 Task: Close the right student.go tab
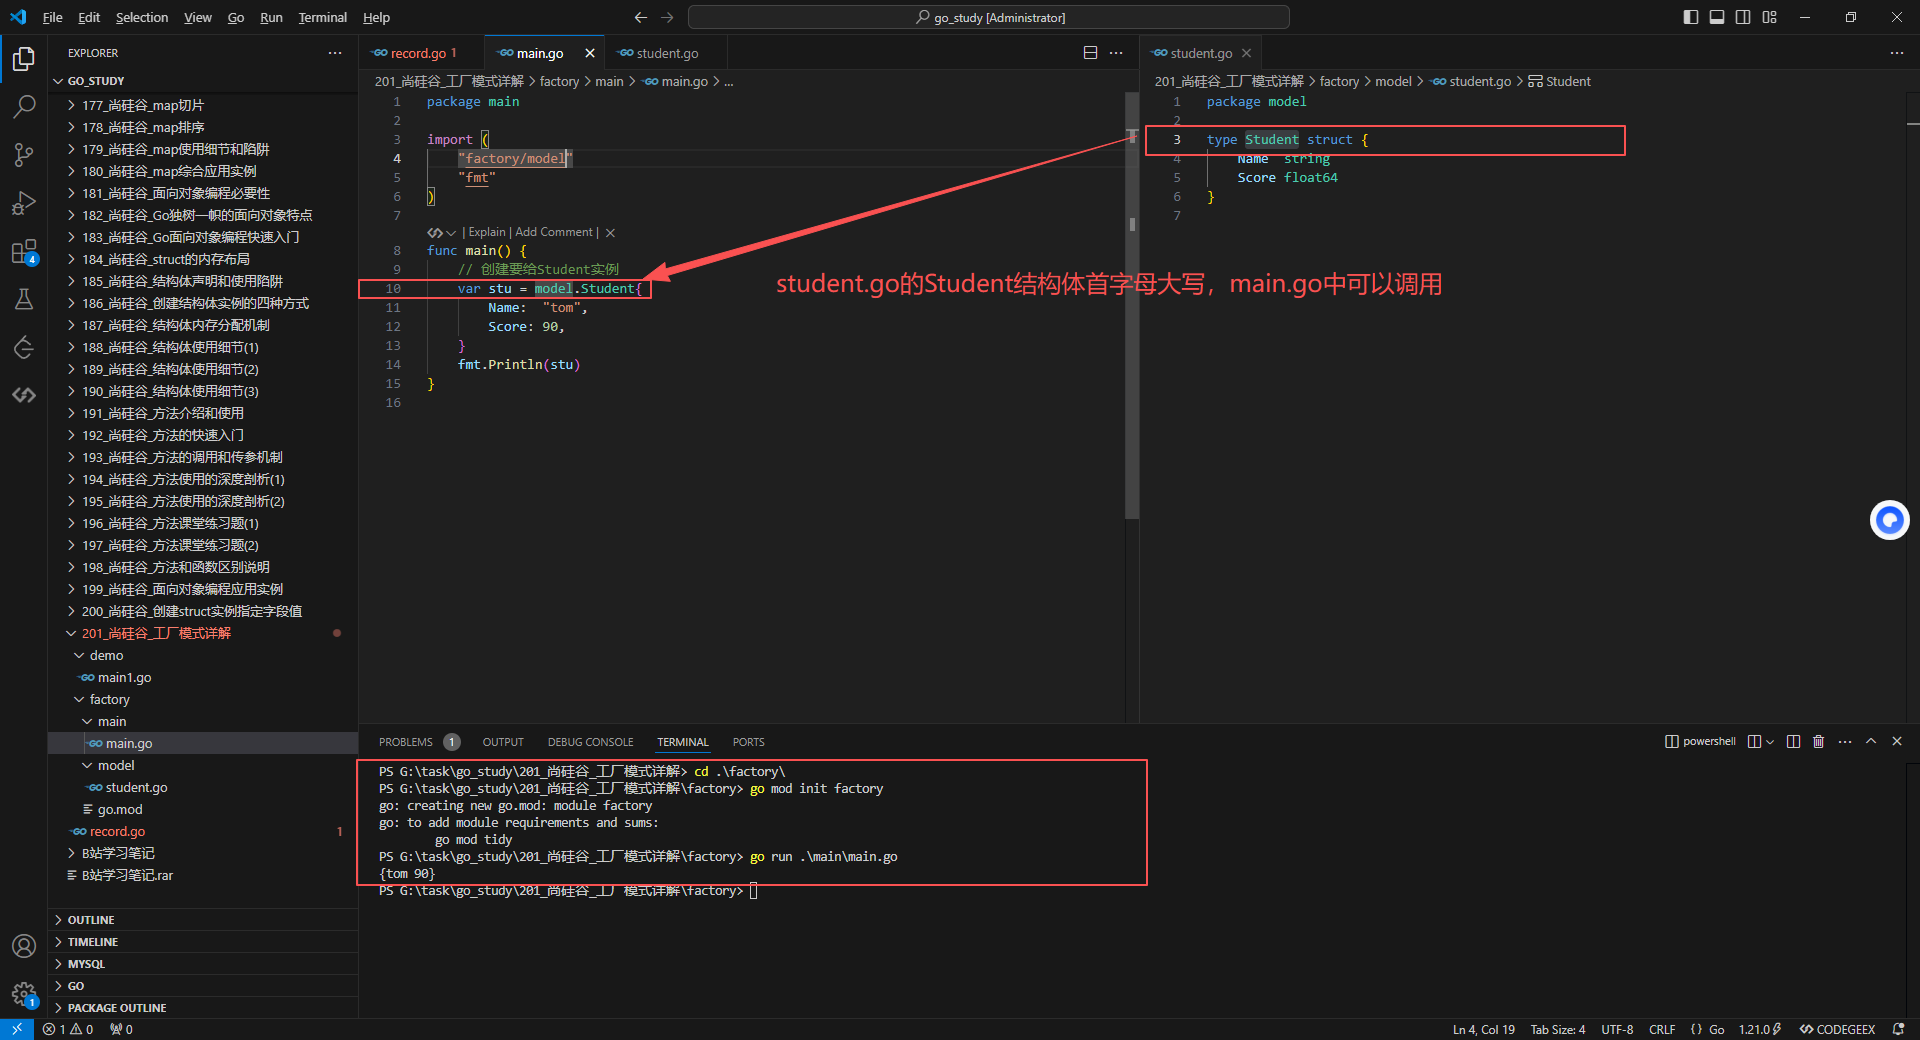point(1246,53)
